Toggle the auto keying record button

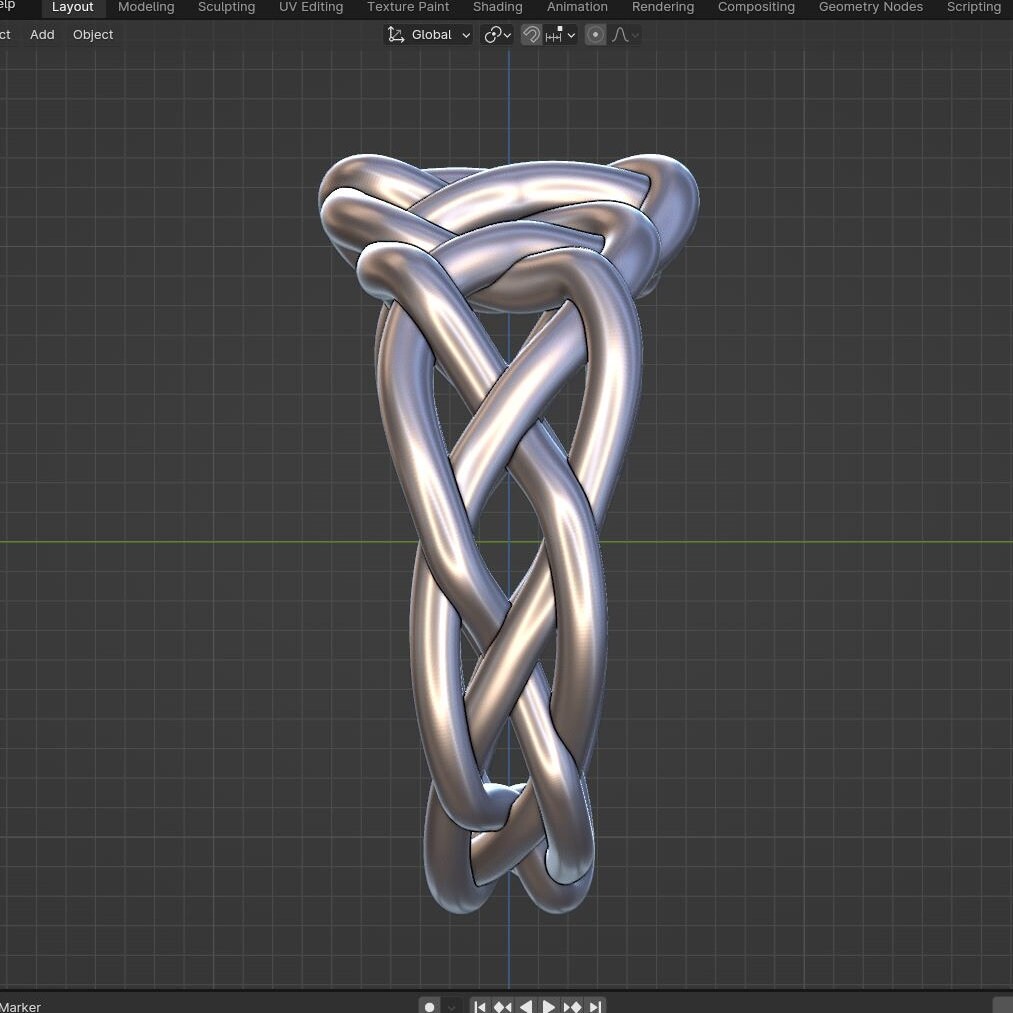[429, 1007]
